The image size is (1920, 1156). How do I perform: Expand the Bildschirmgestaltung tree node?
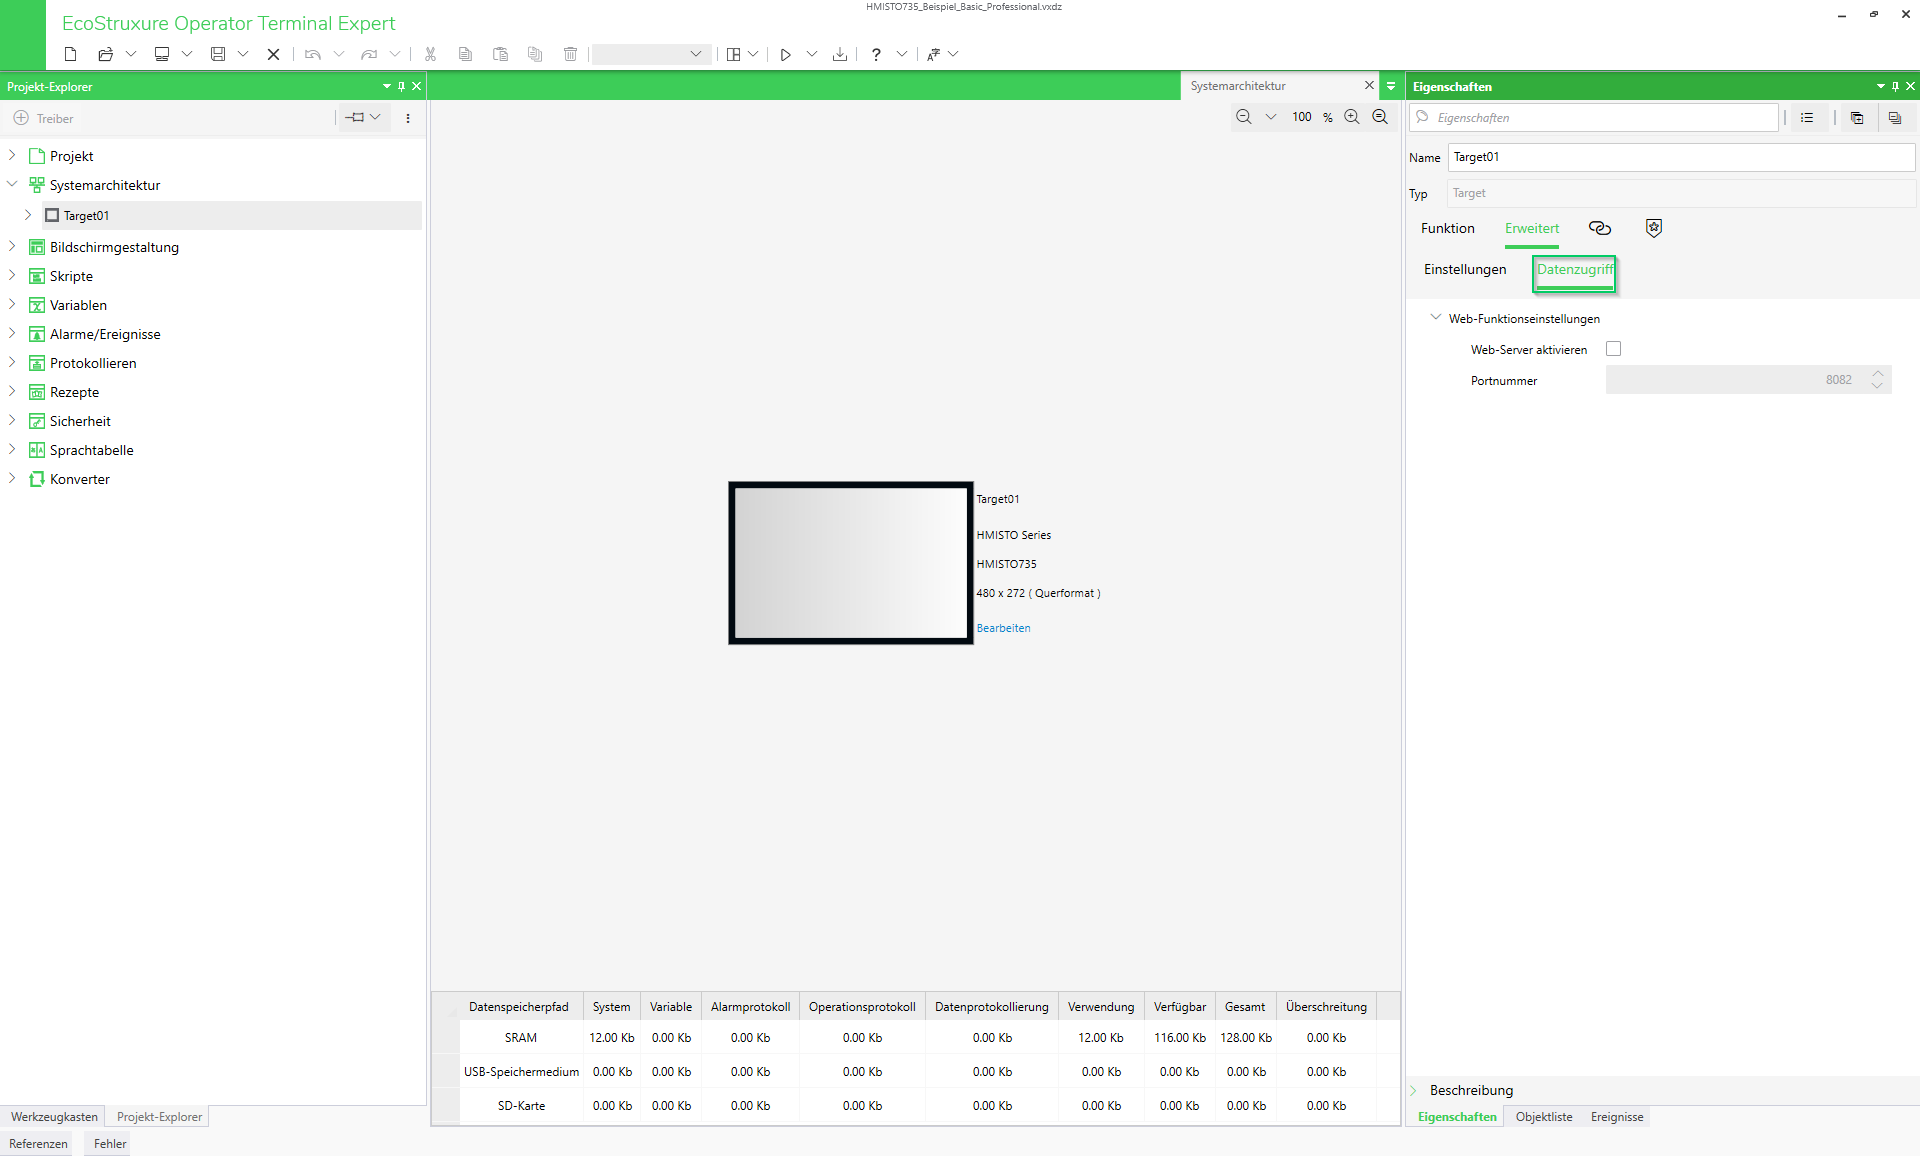click(x=12, y=246)
